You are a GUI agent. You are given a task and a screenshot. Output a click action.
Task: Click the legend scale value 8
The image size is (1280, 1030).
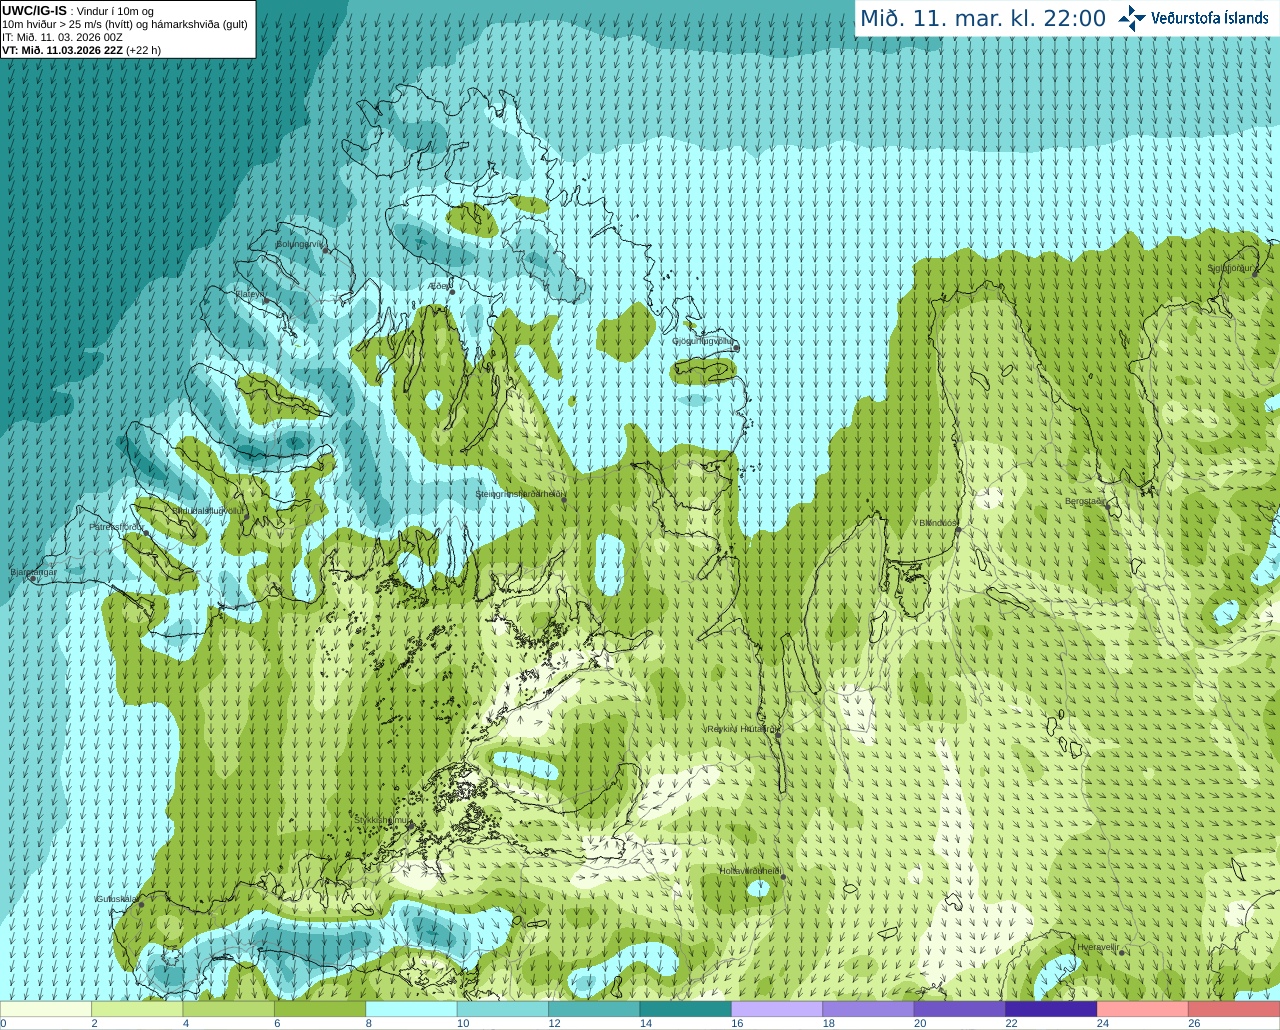pyautogui.click(x=369, y=1023)
